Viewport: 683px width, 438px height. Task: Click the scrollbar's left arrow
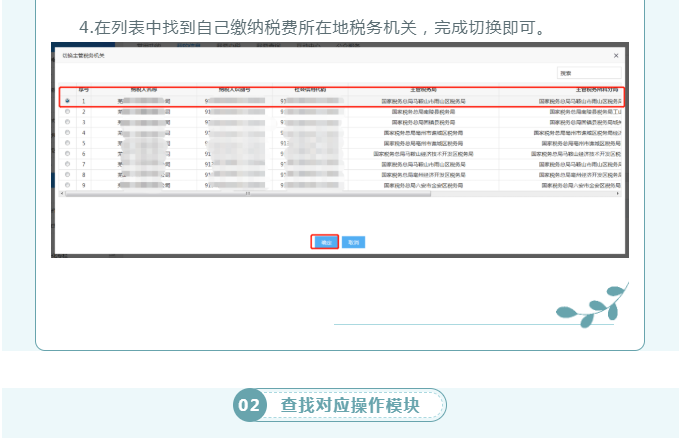(x=62, y=193)
